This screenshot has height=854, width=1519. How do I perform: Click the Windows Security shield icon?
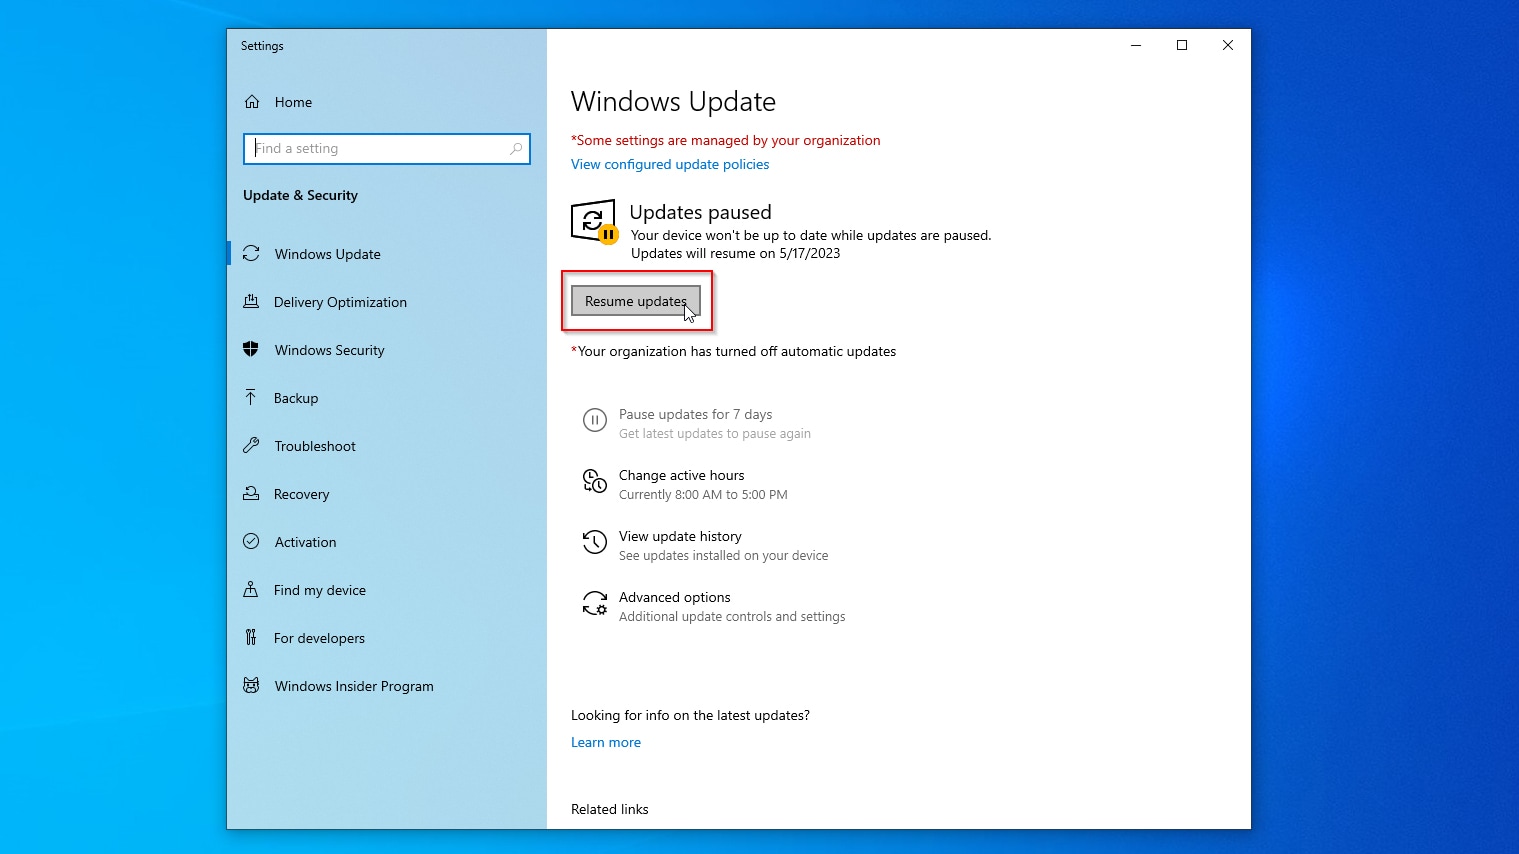click(x=251, y=350)
